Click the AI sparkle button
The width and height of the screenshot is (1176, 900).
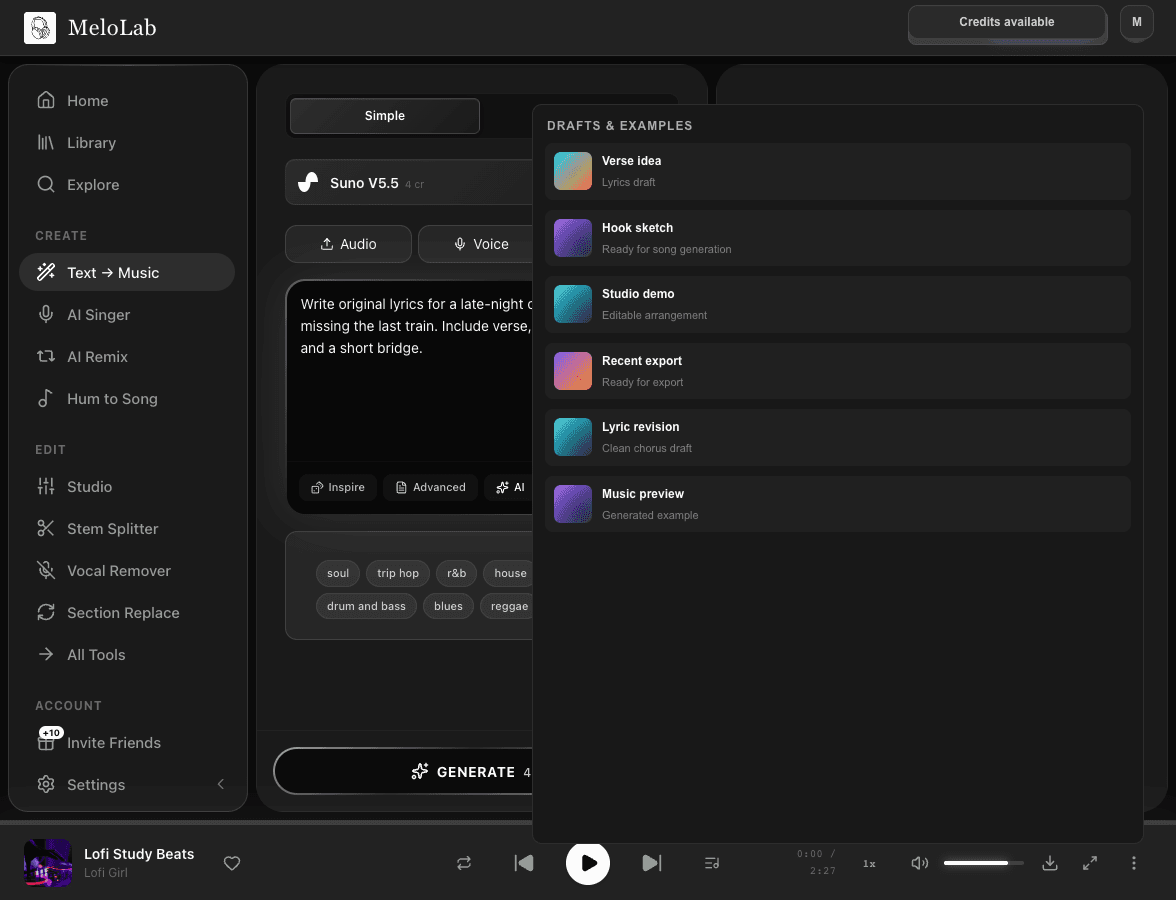pyautogui.click(x=510, y=488)
